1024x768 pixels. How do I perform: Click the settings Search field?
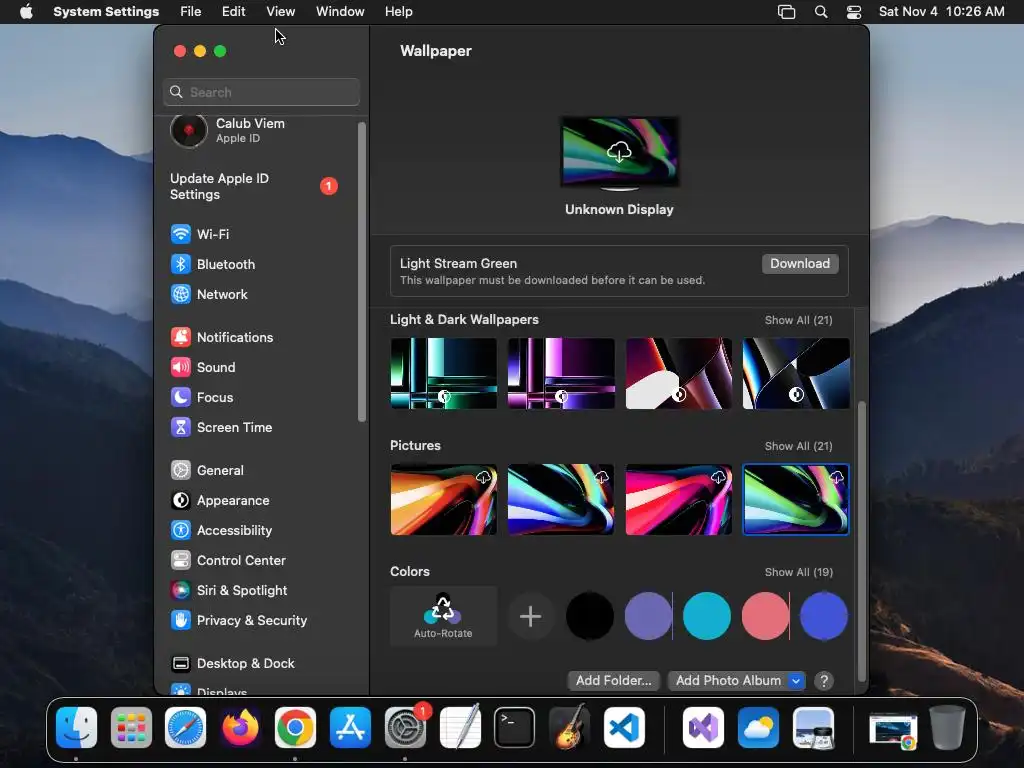tap(261, 92)
